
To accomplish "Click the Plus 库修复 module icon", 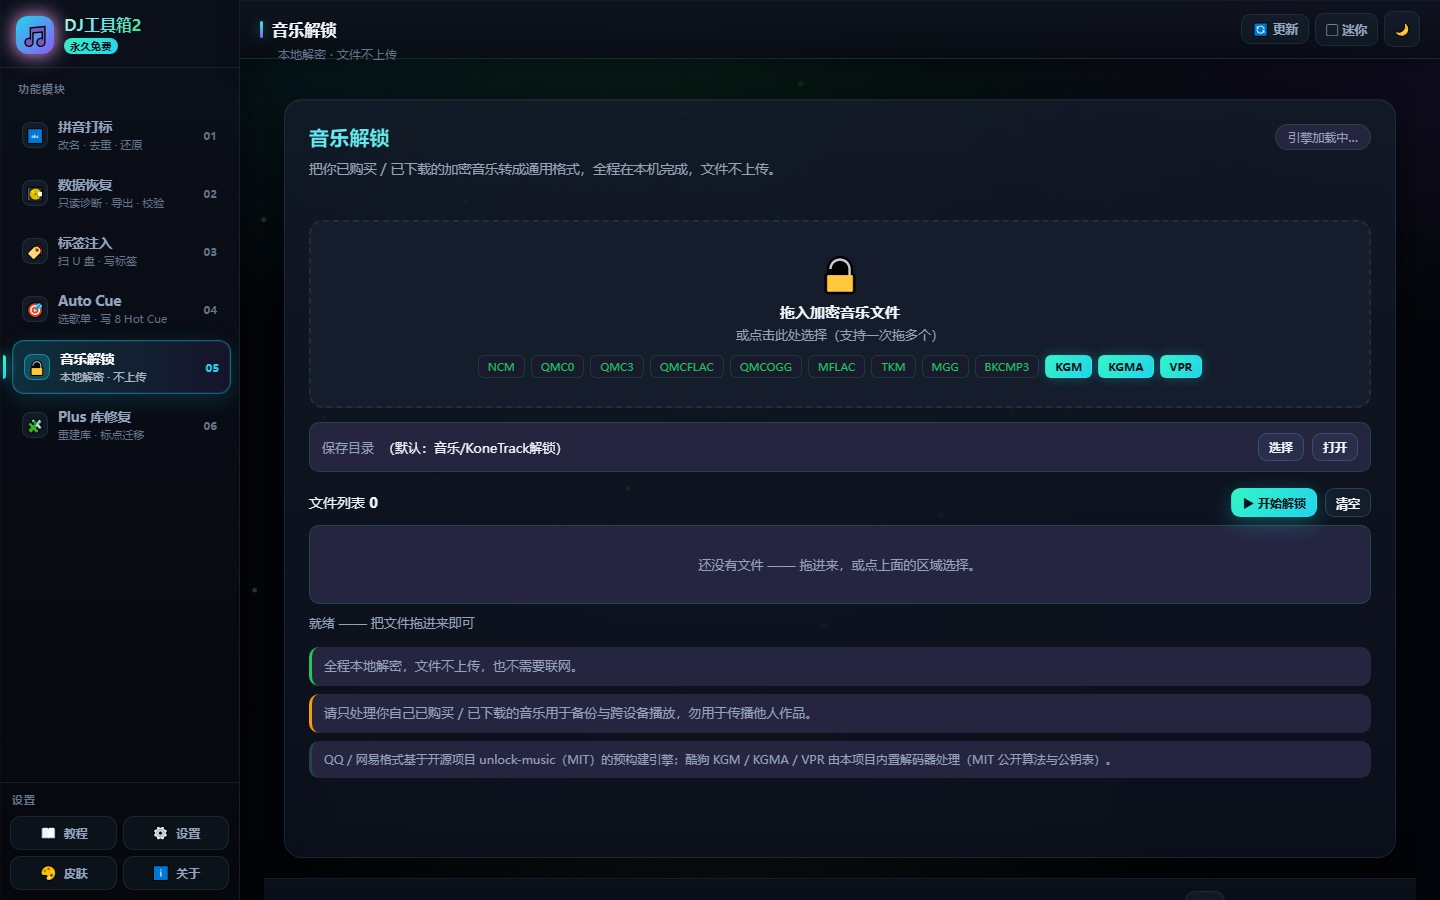I will pyautogui.click(x=35, y=425).
